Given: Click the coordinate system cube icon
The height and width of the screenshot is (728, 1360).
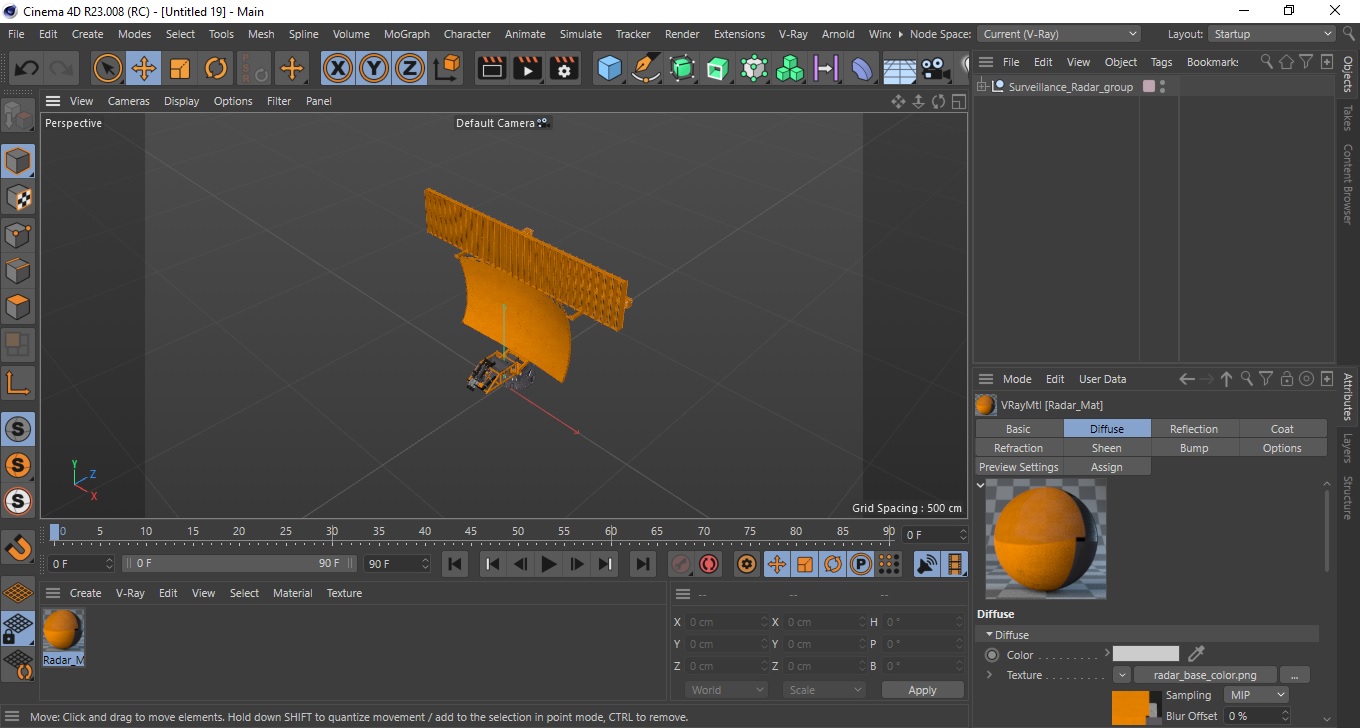Looking at the screenshot, I should click(x=447, y=69).
